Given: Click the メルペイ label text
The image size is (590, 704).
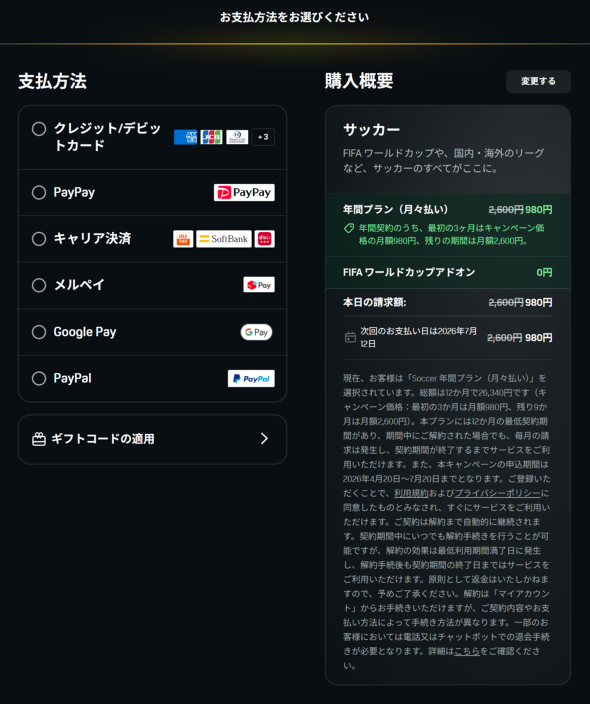Looking at the screenshot, I should click(x=79, y=285).
